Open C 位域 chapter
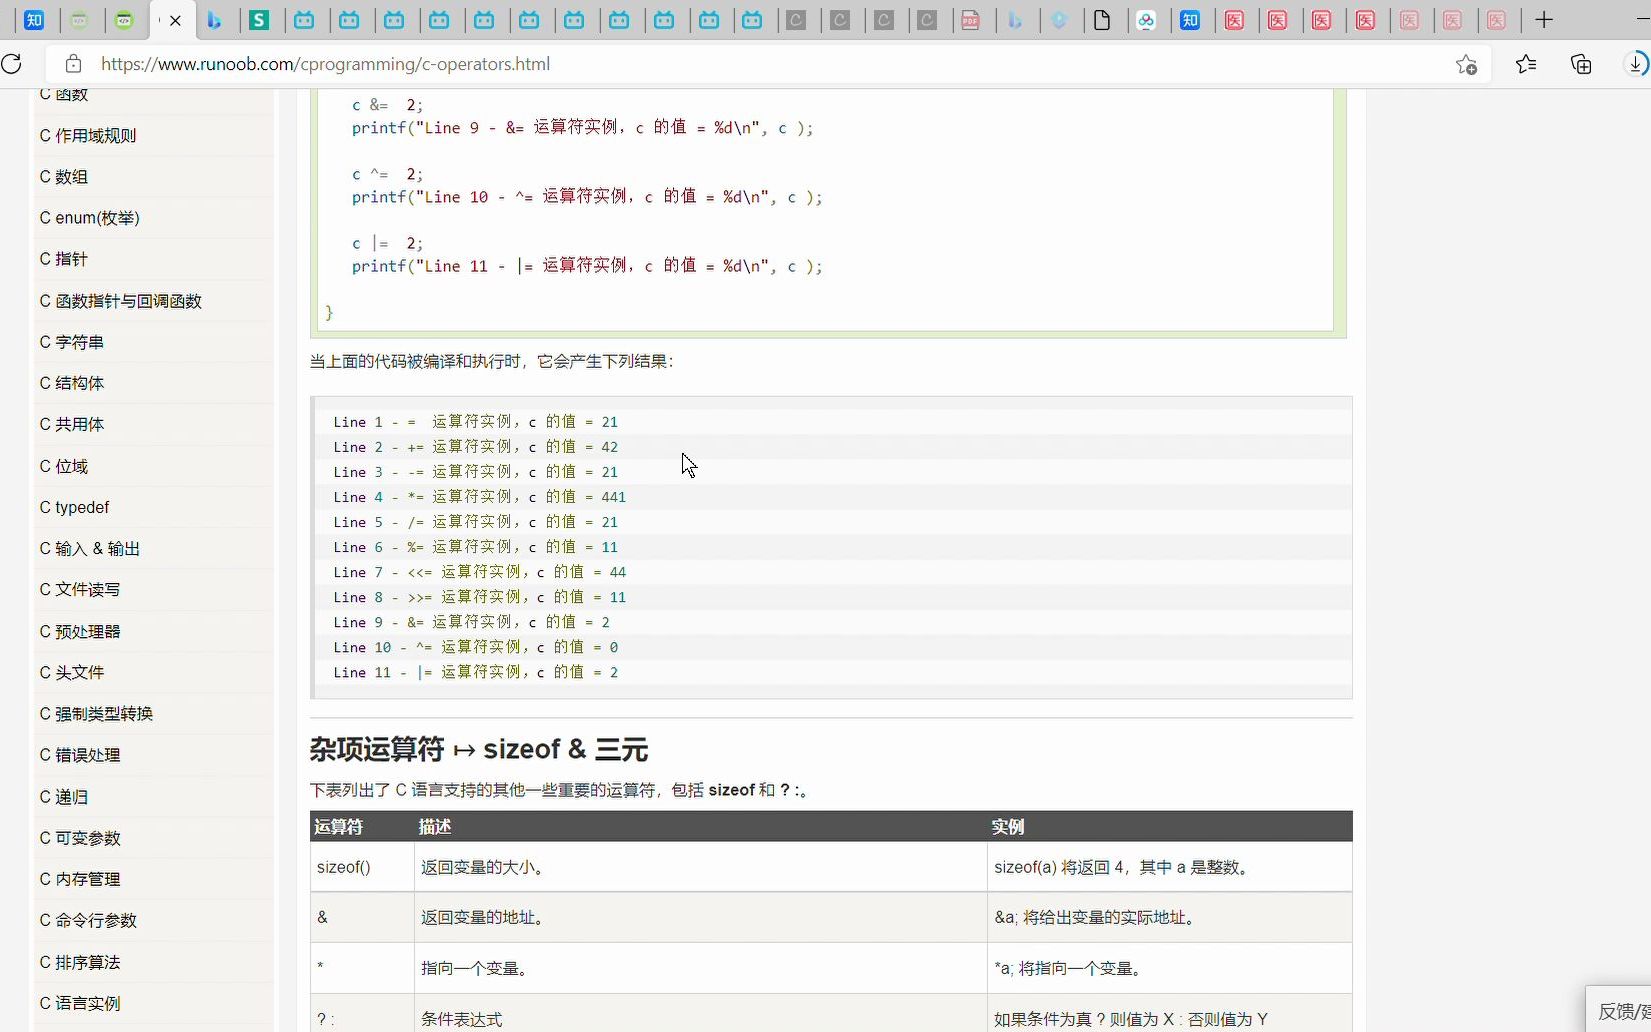The width and height of the screenshot is (1651, 1032). point(64,466)
